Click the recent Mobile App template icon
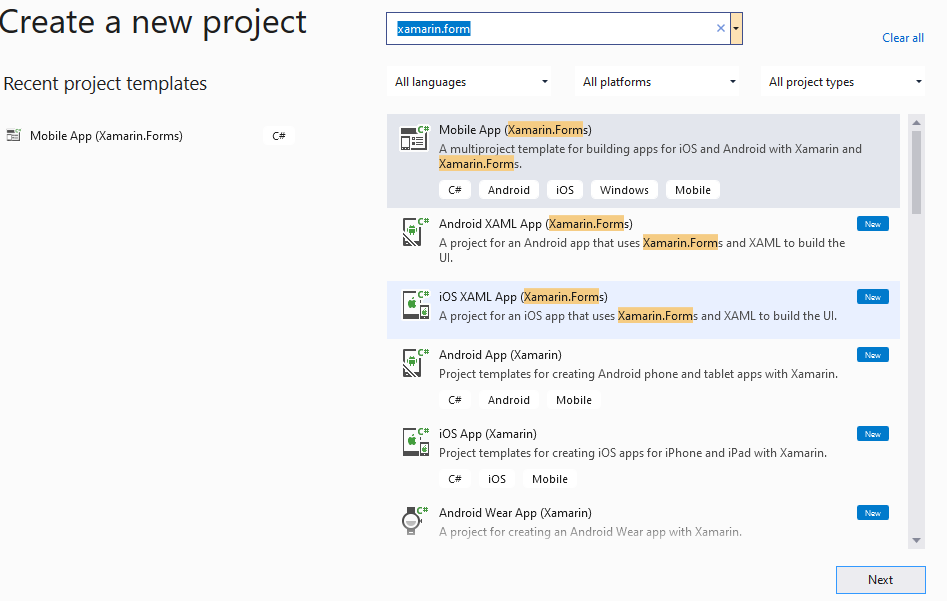The height and width of the screenshot is (601, 947). pyautogui.click(x=13, y=136)
